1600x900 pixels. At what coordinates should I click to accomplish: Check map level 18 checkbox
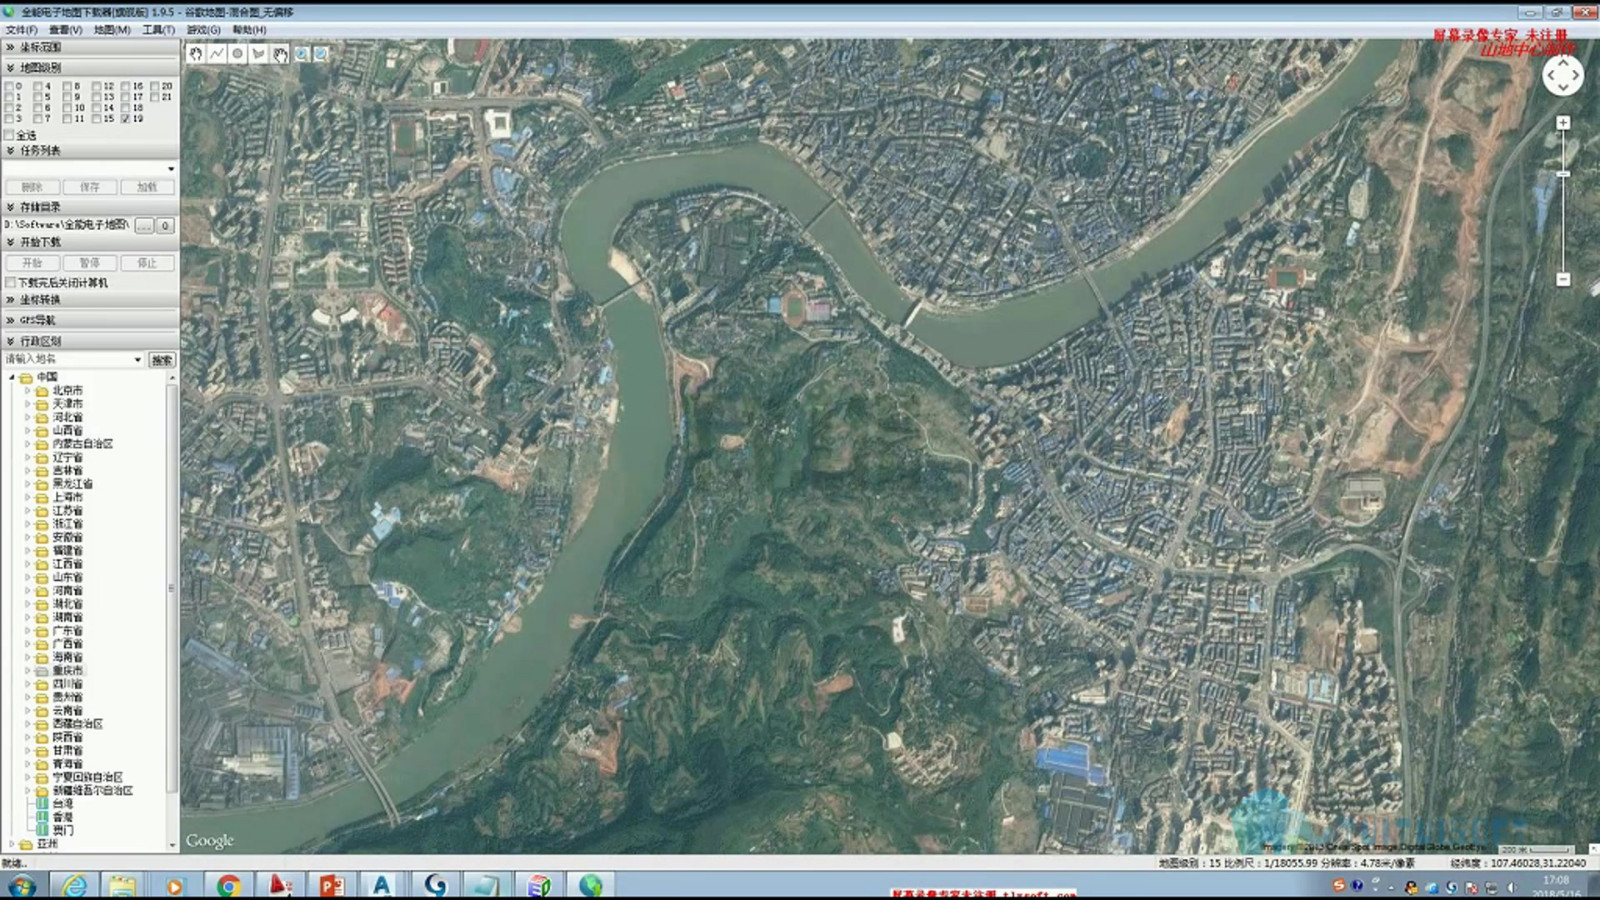click(126, 108)
